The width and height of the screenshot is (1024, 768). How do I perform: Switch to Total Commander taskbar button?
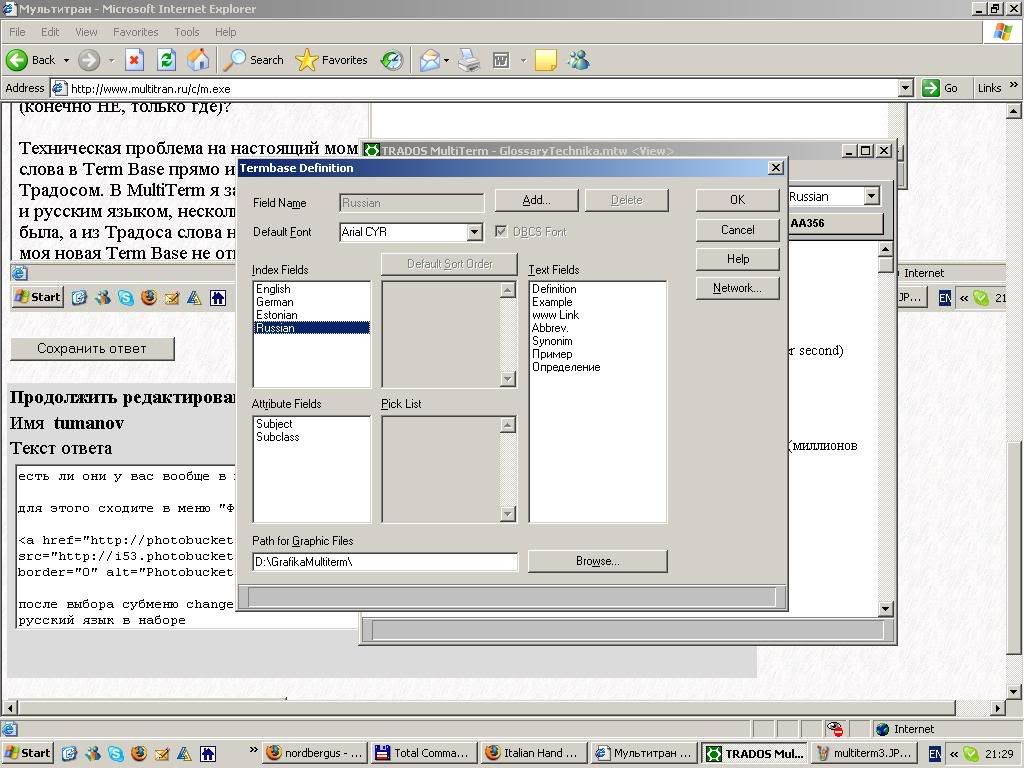pyautogui.click(x=423, y=753)
